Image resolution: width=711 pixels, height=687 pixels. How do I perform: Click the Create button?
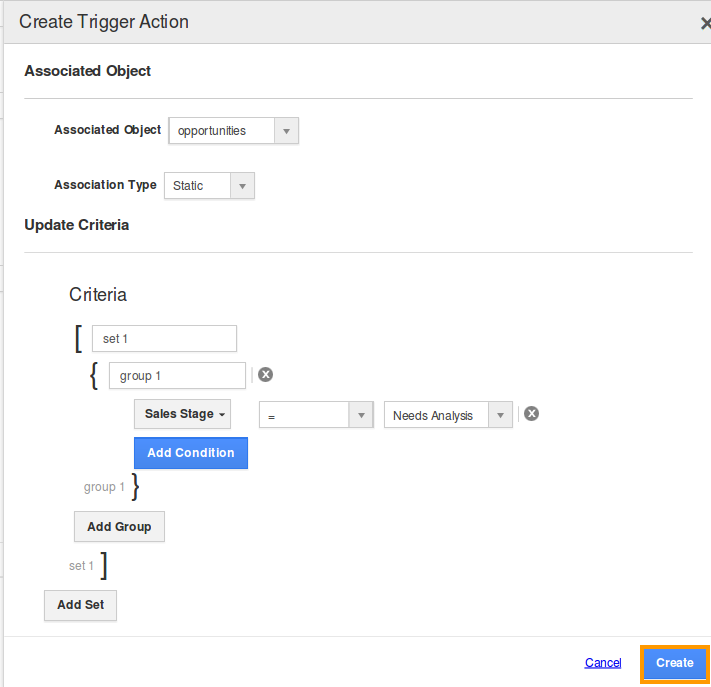pos(674,663)
